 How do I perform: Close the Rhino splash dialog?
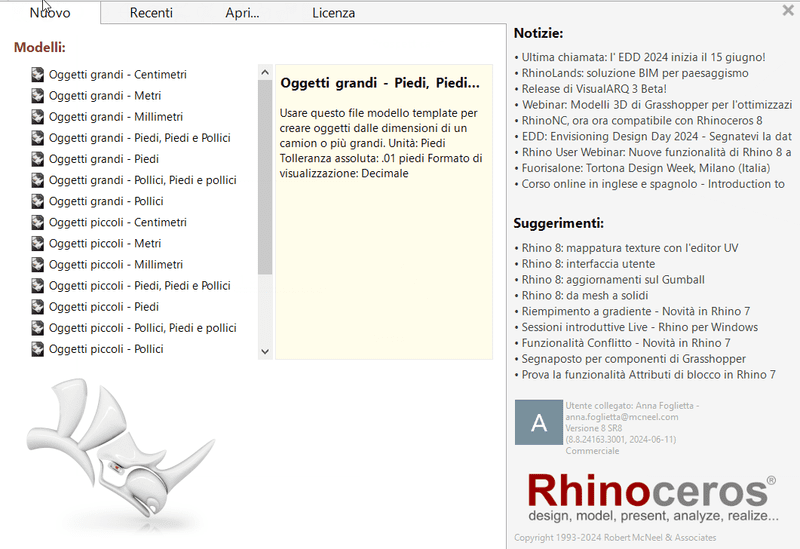coord(788,10)
